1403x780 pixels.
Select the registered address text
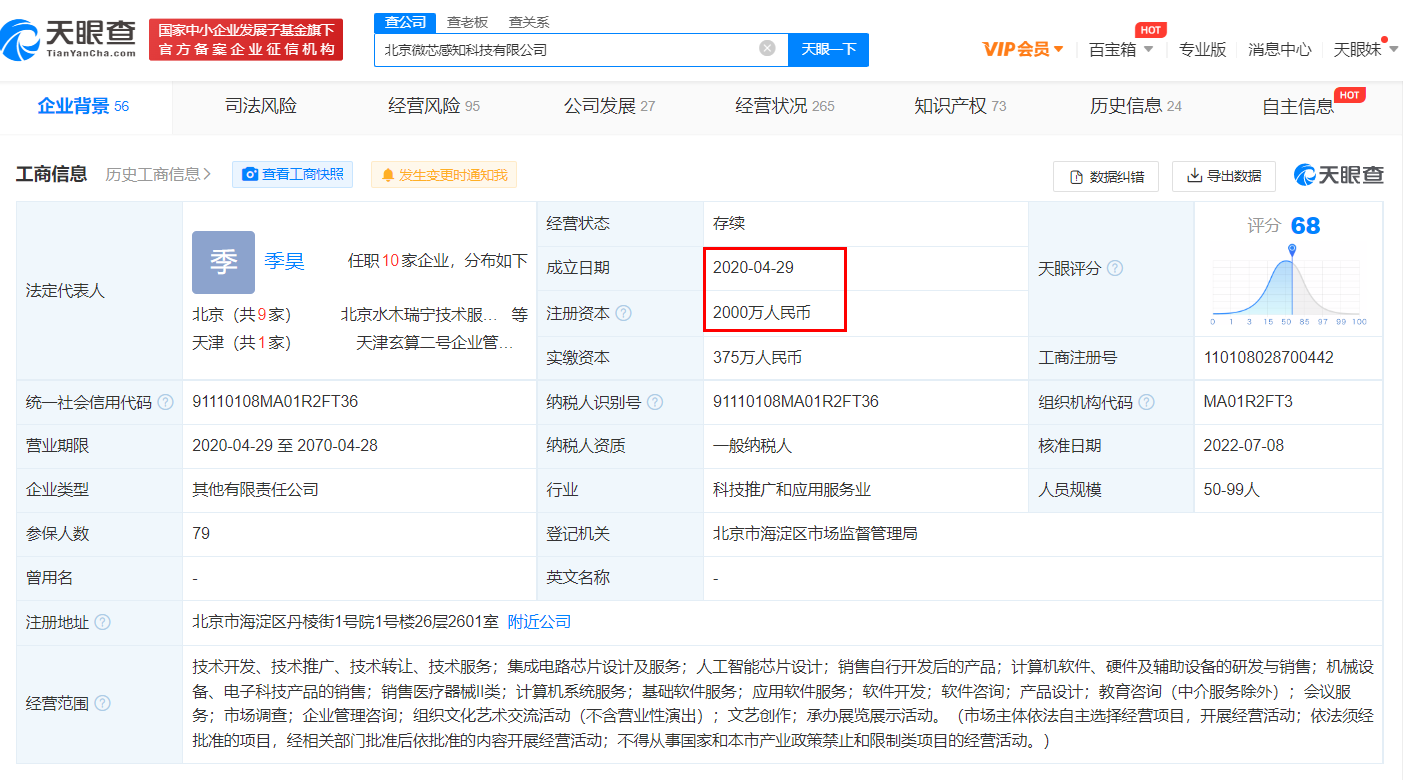click(x=345, y=622)
